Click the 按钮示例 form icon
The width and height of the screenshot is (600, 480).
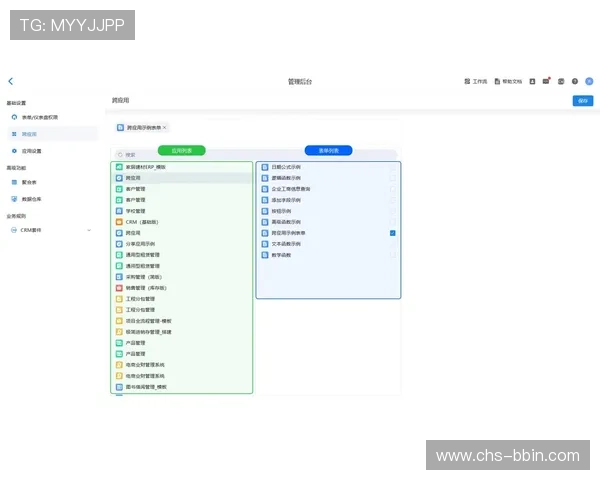pyautogui.click(x=265, y=211)
